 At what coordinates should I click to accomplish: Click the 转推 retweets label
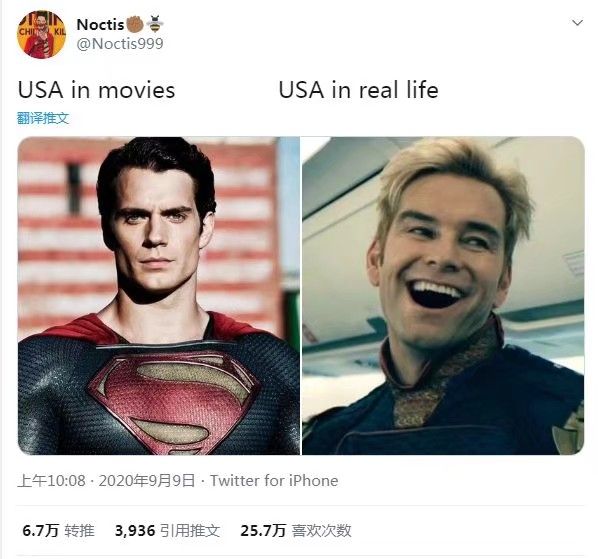pyautogui.click(x=79, y=530)
